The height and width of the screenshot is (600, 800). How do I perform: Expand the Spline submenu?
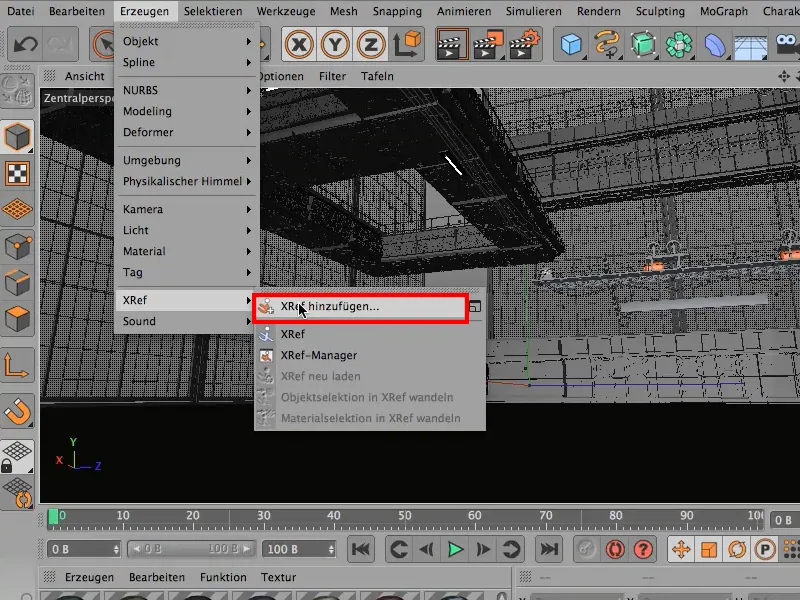[x=187, y=62]
